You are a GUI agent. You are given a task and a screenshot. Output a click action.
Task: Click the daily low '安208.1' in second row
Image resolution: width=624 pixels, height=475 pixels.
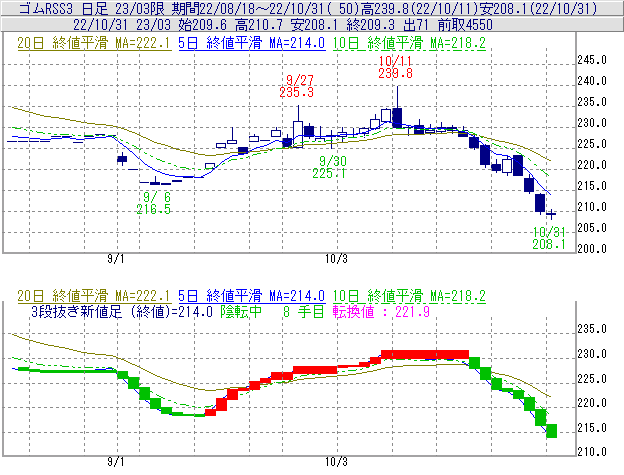(x=315, y=25)
